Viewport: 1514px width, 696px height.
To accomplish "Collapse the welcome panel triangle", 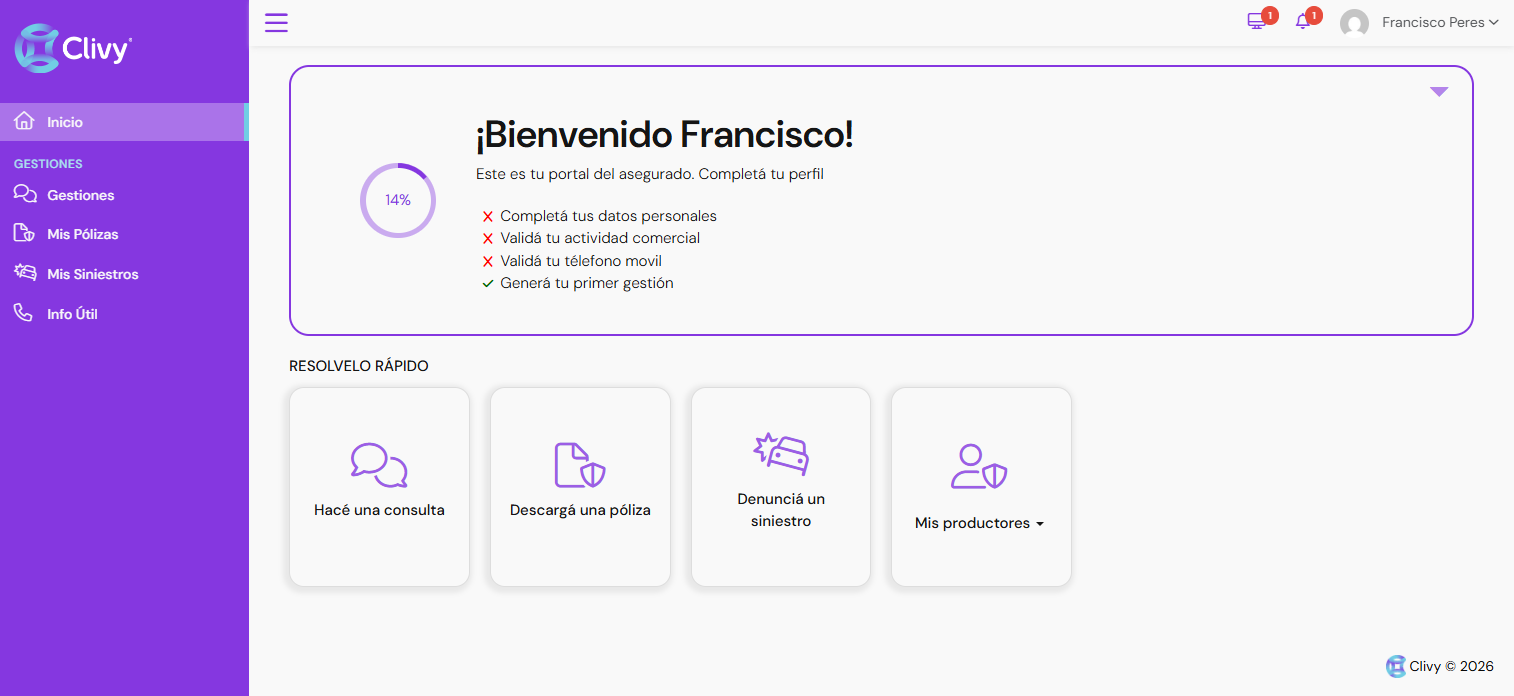I will pos(1438,92).
